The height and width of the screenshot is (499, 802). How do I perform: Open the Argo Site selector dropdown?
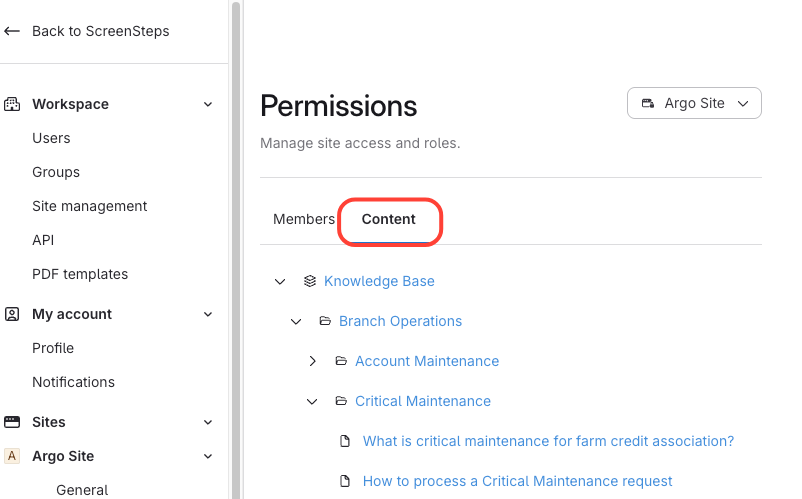[694, 103]
